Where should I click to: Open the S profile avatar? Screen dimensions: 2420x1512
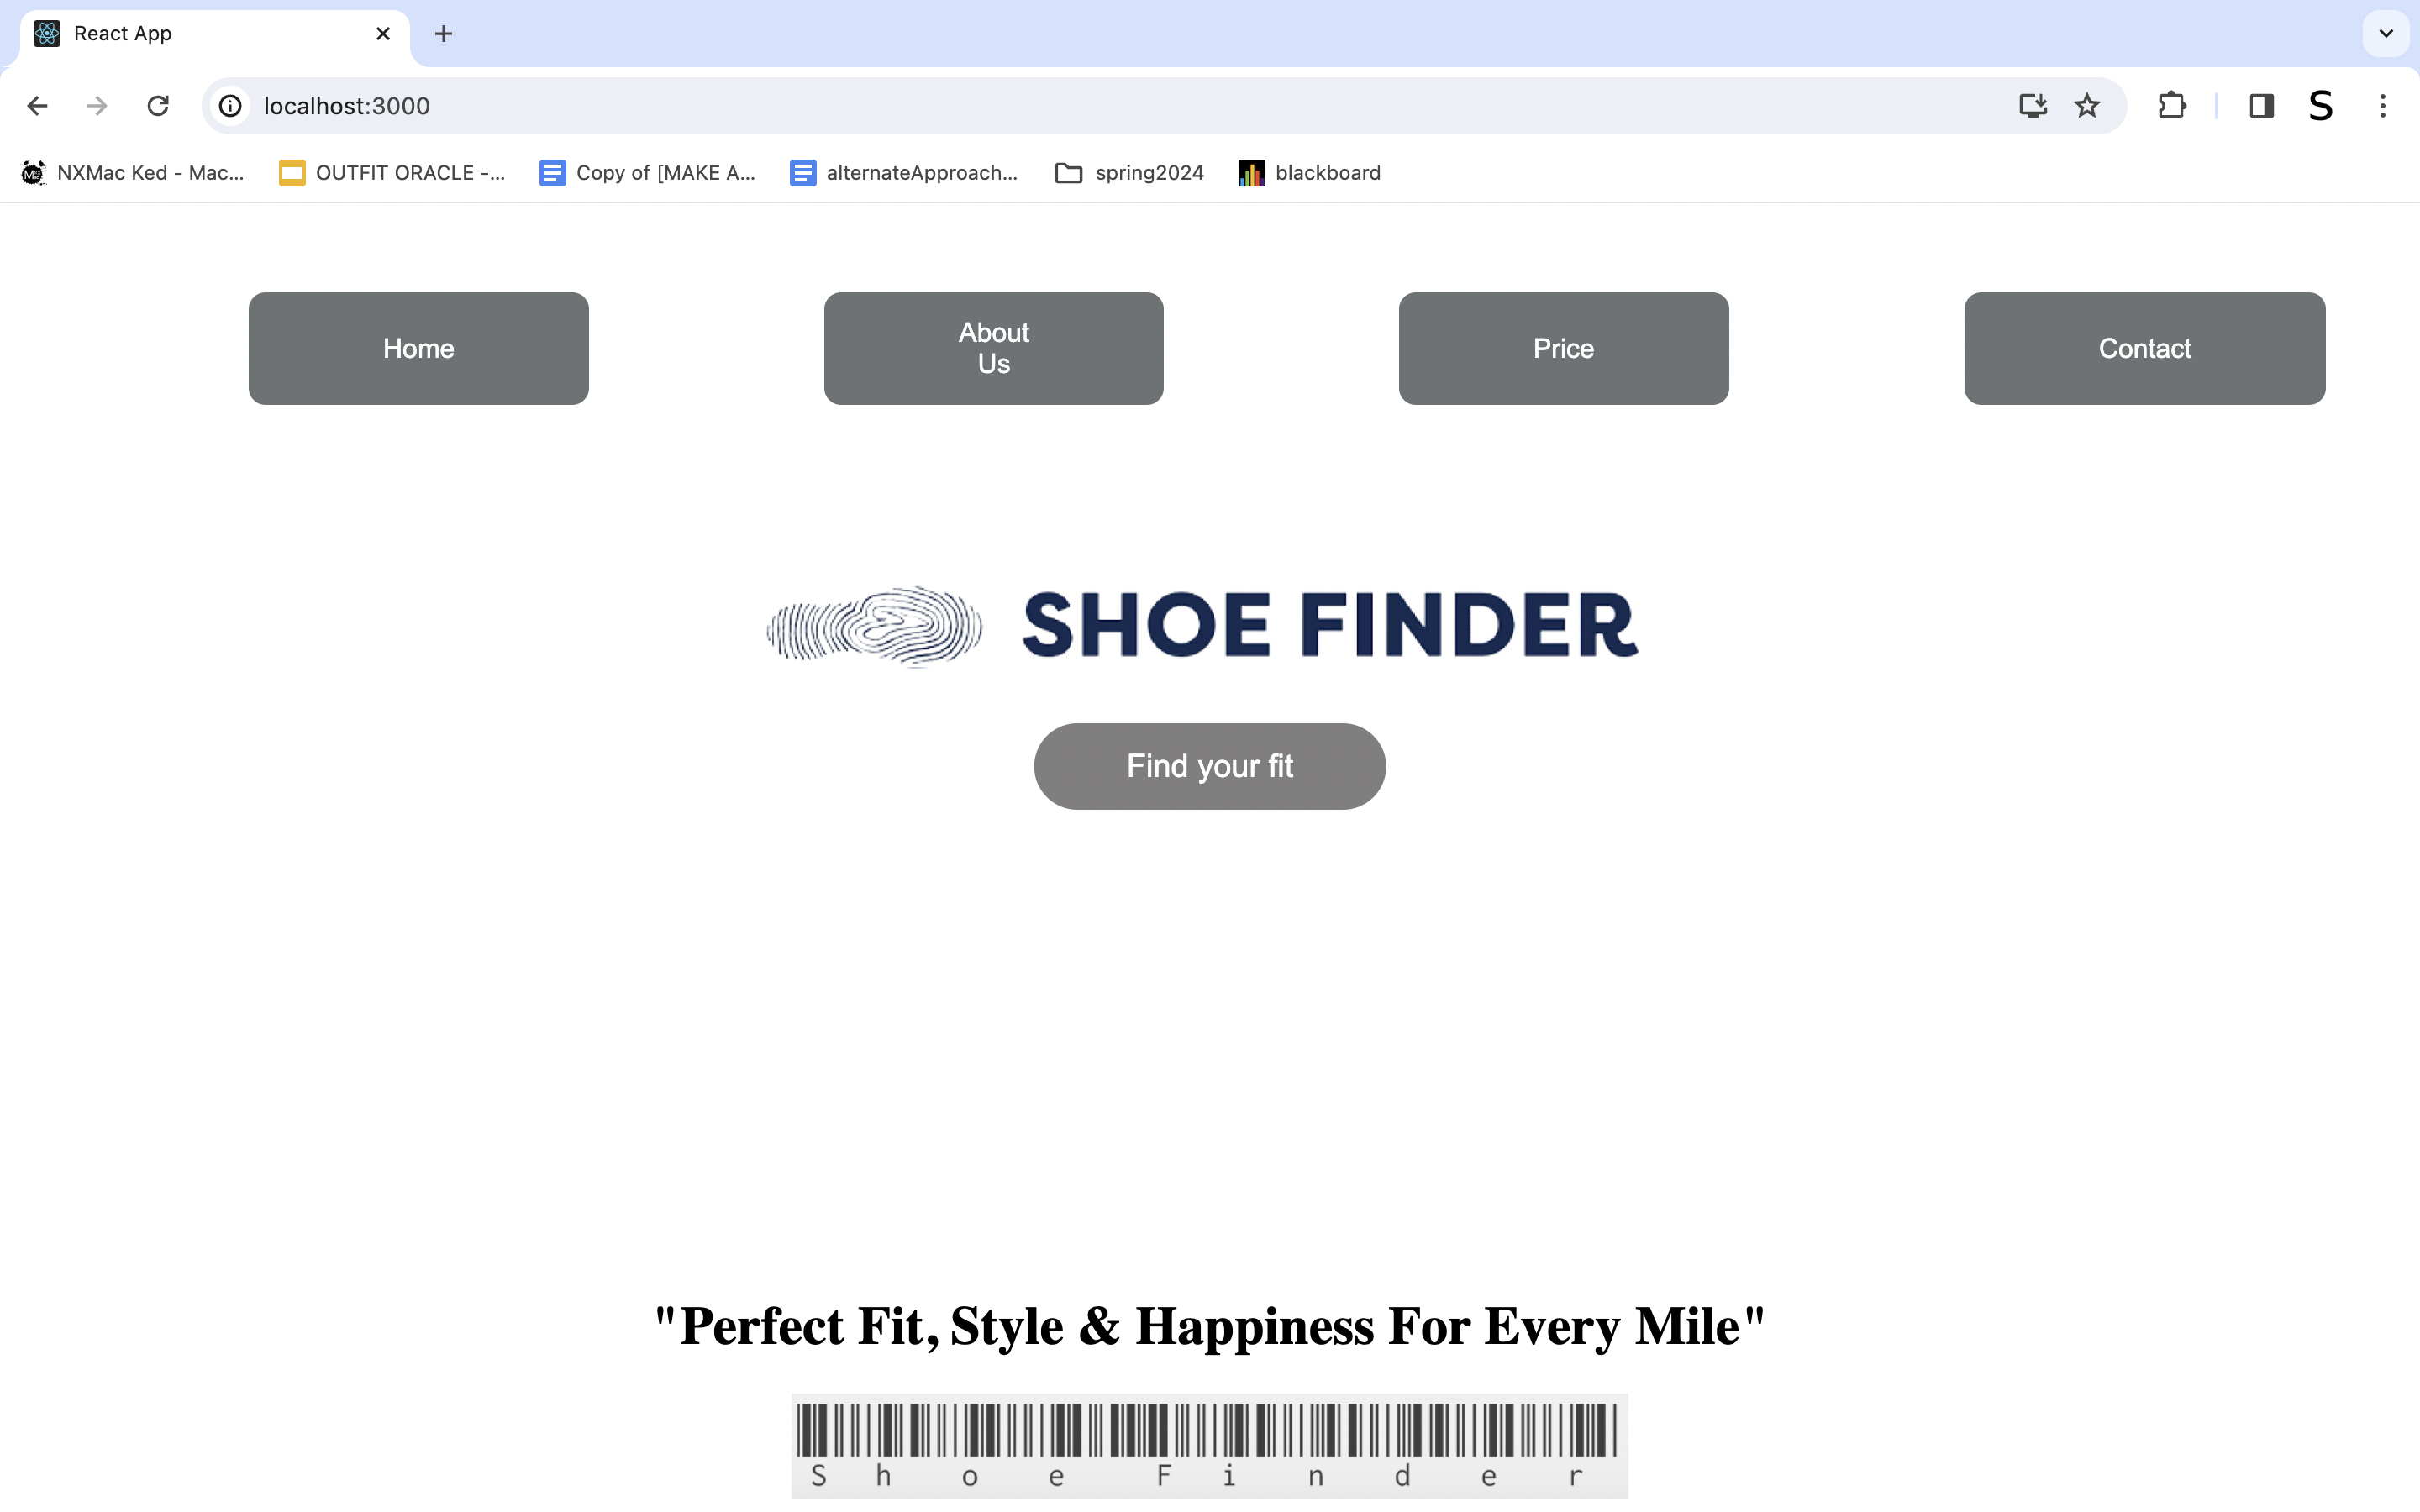click(2321, 106)
